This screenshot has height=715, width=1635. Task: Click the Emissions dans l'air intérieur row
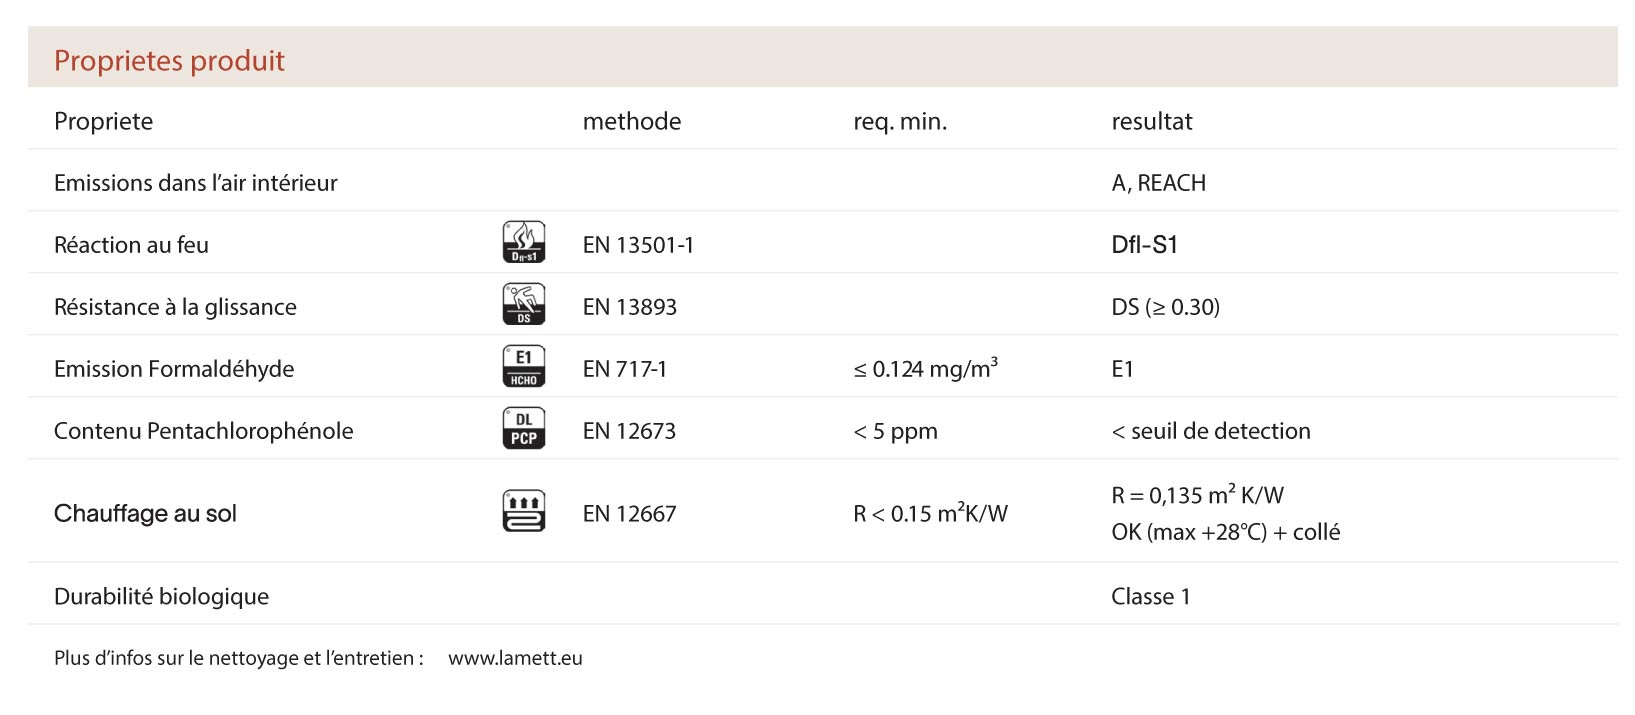pos(195,183)
